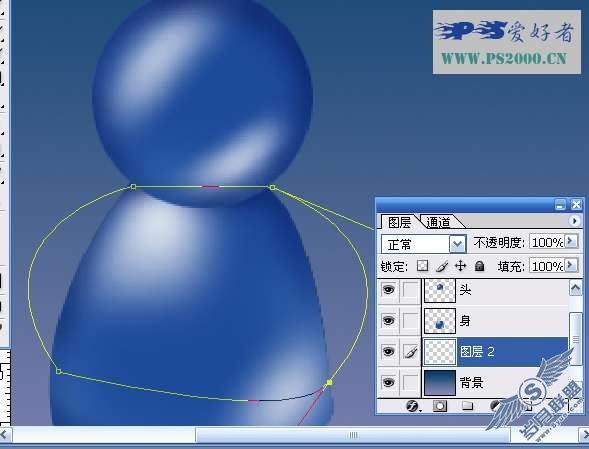Viewport: 589px width, 449px height.
Task: Hide the 背景 layer with its eye icon
Action: coord(388,382)
